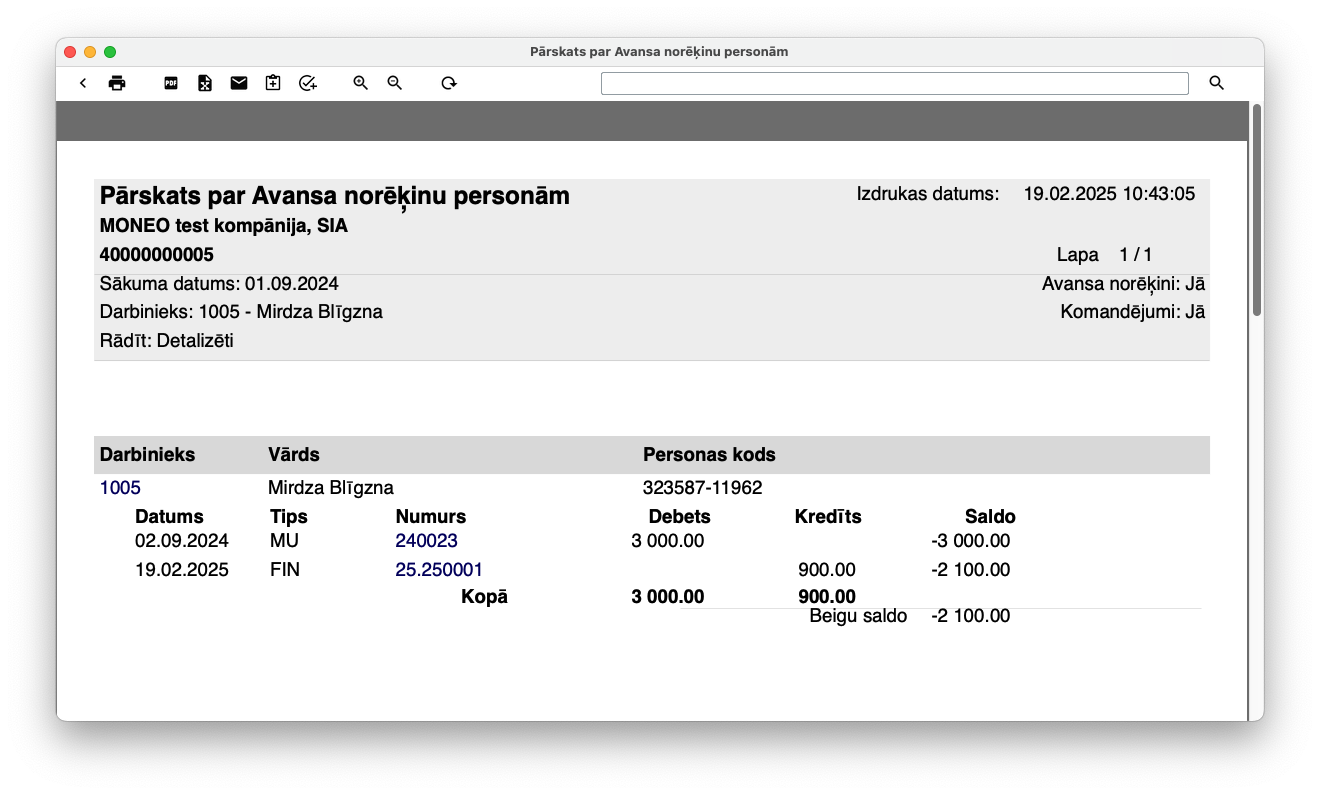Click MONEO test kompānija, SIA text
The height and width of the screenshot is (795, 1320).
[224, 226]
